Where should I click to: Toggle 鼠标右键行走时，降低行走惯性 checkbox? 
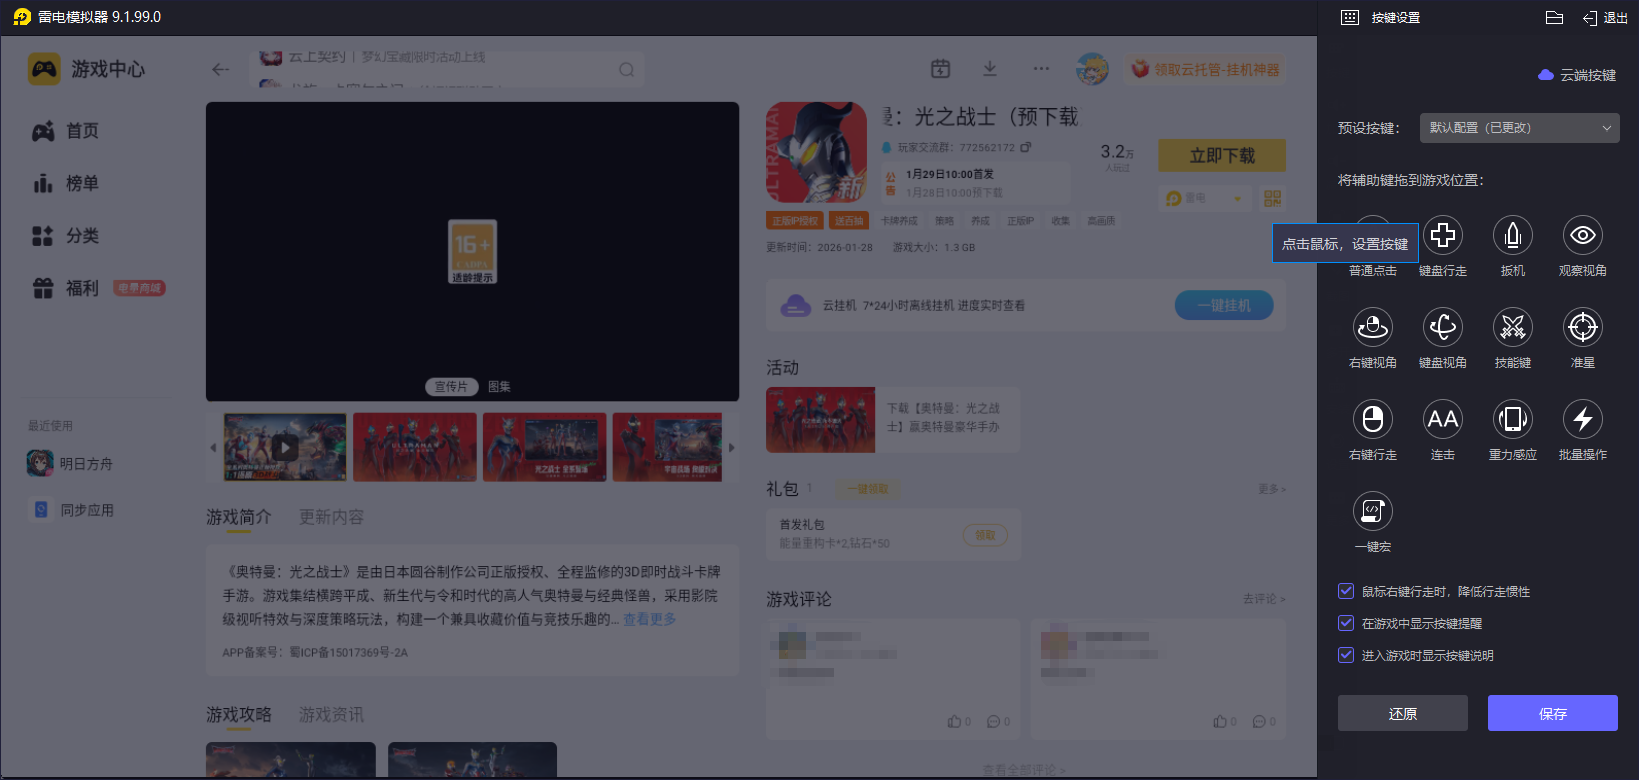(x=1346, y=592)
